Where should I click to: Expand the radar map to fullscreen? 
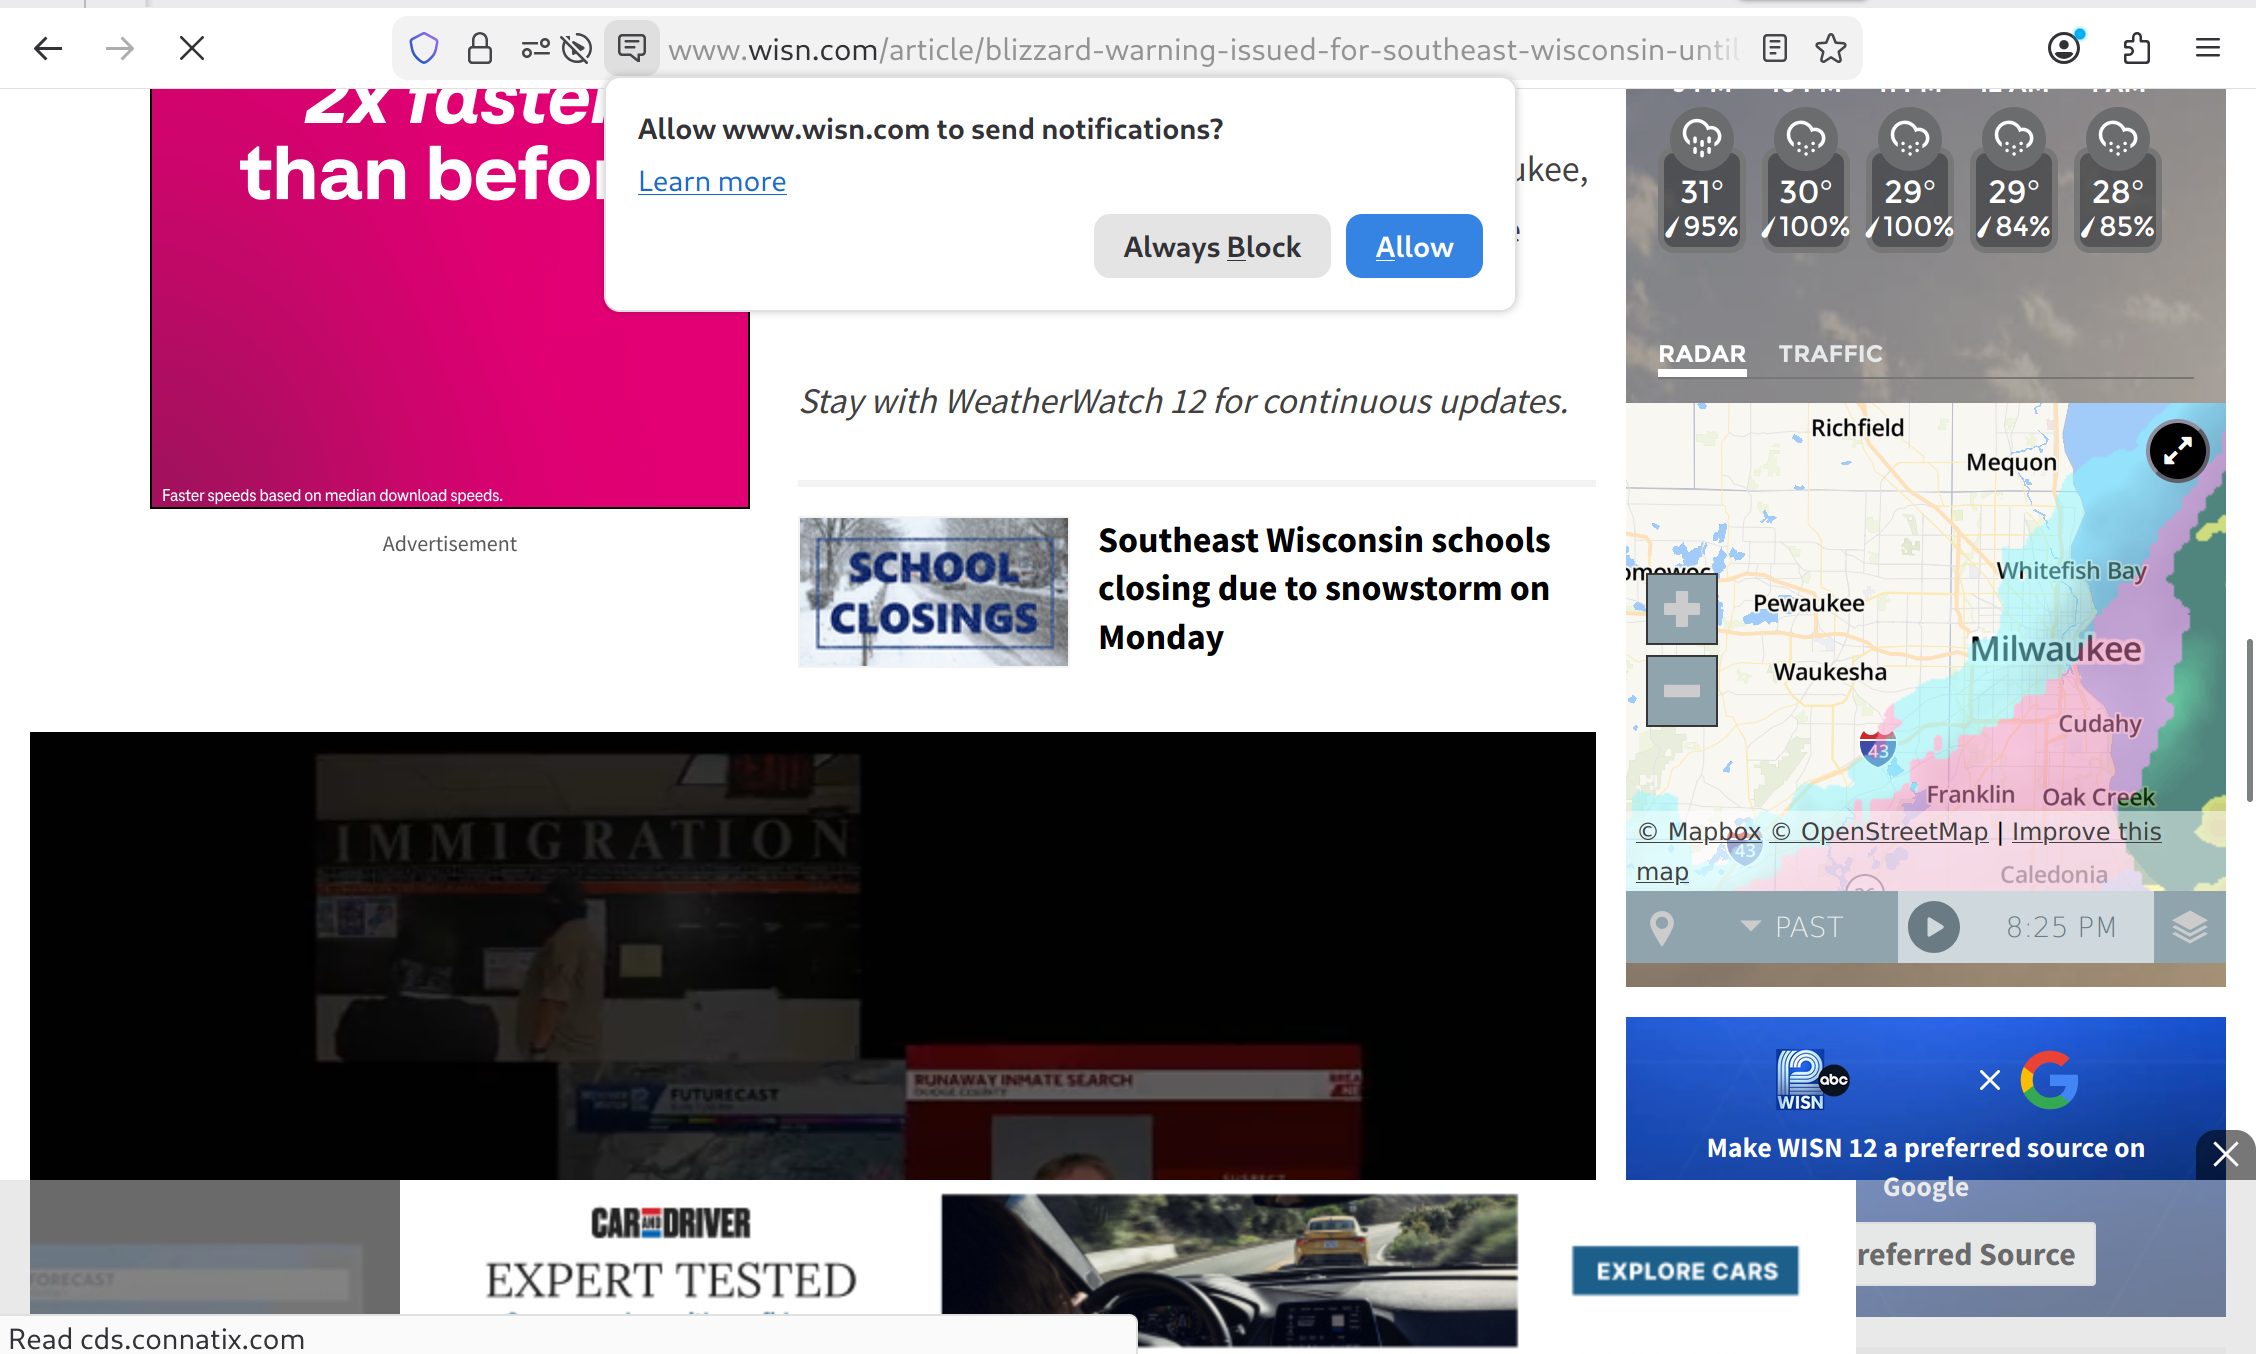(x=2177, y=452)
